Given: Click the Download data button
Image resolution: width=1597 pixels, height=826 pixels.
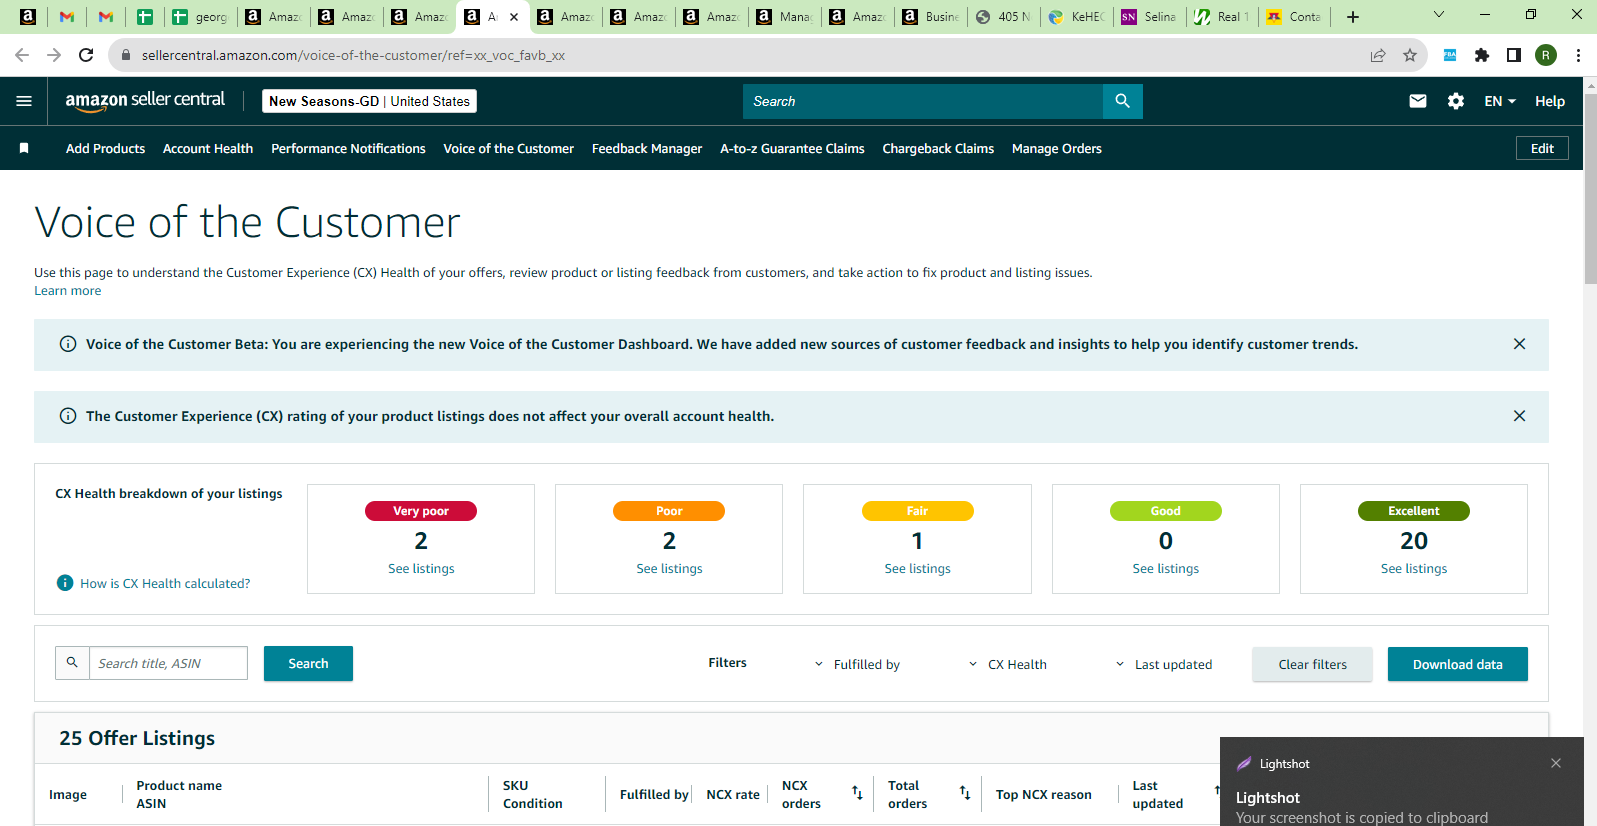Looking at the screenshot, I should pyautogui.click(x=1457, y=664).
